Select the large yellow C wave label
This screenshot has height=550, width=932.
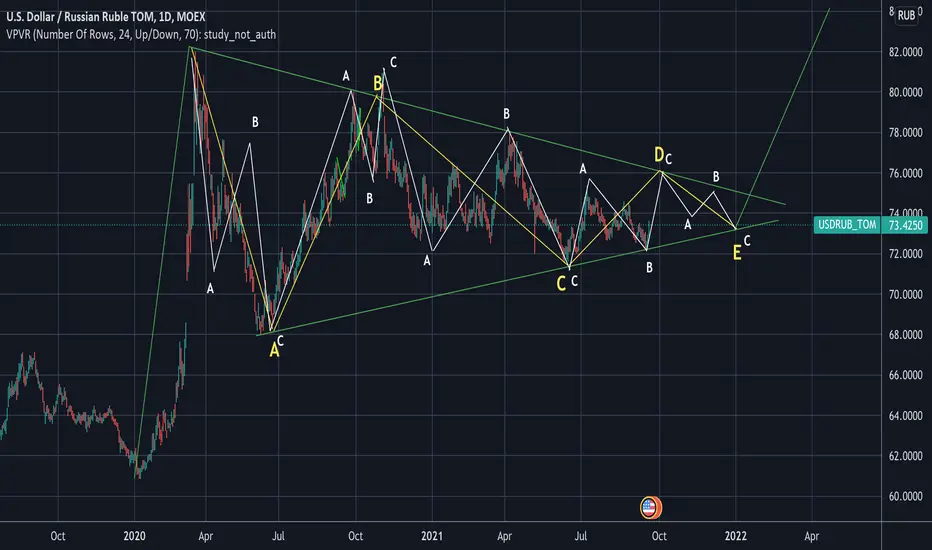tap(561, 284)
